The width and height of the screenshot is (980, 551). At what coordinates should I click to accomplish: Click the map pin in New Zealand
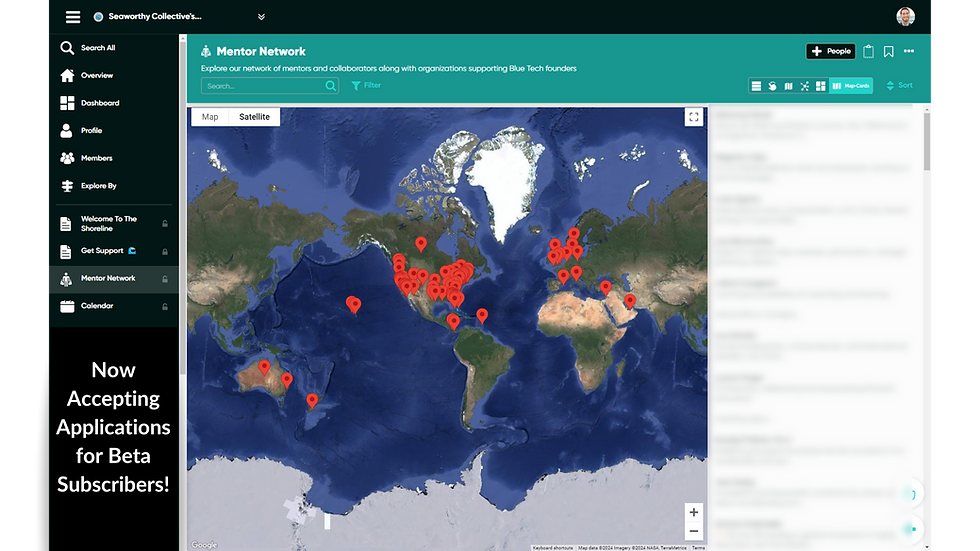tap(312, 401)
